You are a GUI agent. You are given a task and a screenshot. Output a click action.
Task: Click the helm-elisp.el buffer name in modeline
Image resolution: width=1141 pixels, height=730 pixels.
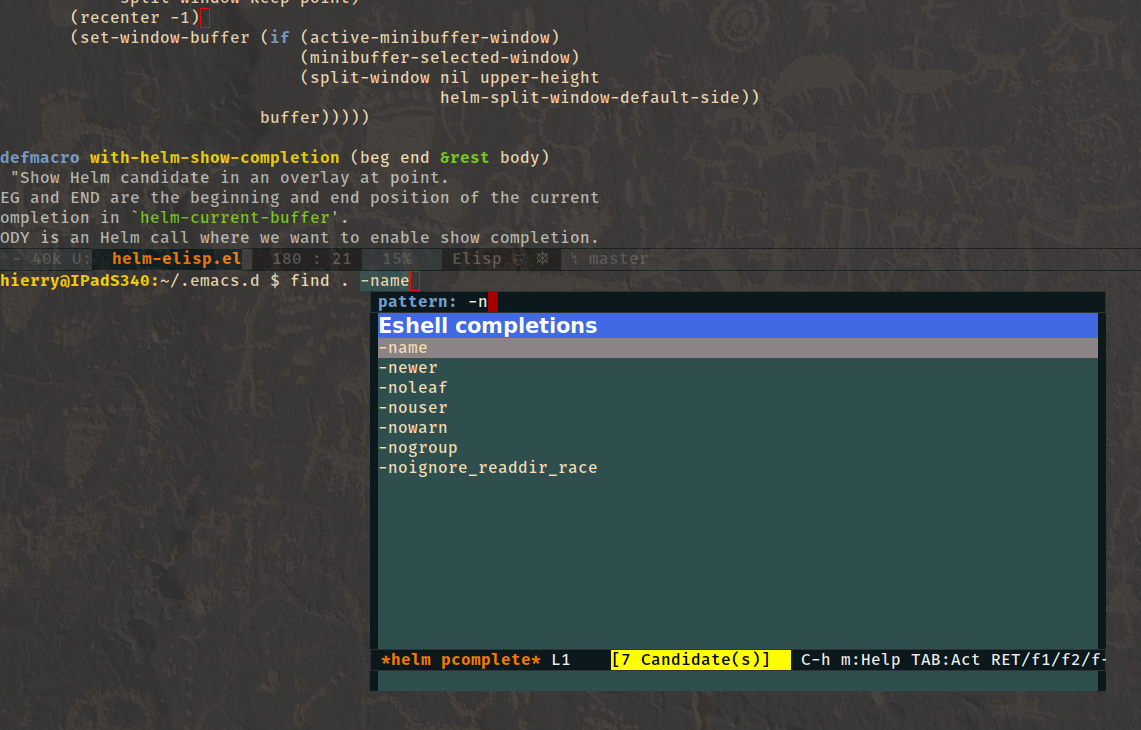(176, 258)
